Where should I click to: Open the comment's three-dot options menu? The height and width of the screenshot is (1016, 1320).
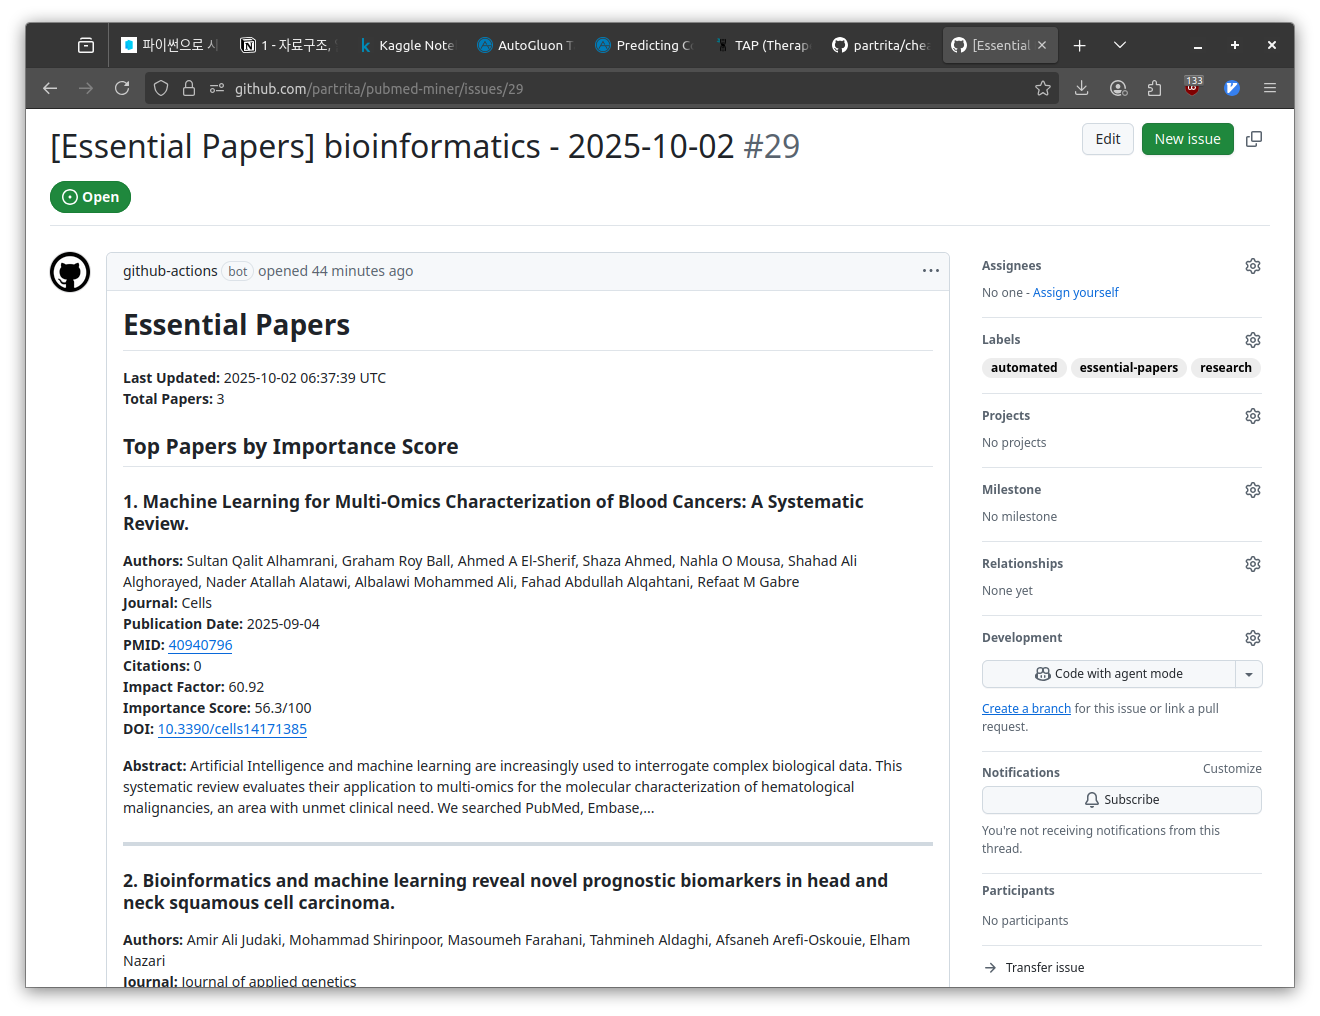click(930, 271)
